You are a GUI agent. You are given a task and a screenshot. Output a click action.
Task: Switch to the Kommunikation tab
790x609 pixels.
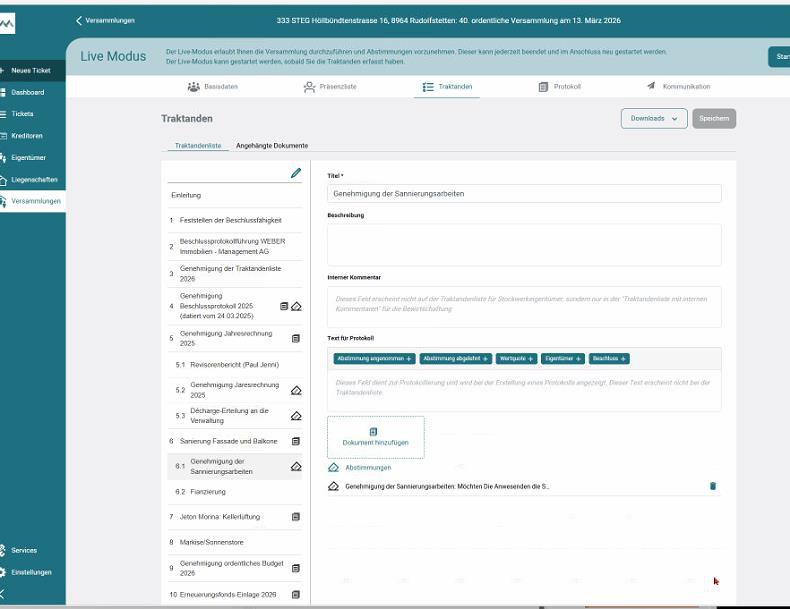[679, 87]
